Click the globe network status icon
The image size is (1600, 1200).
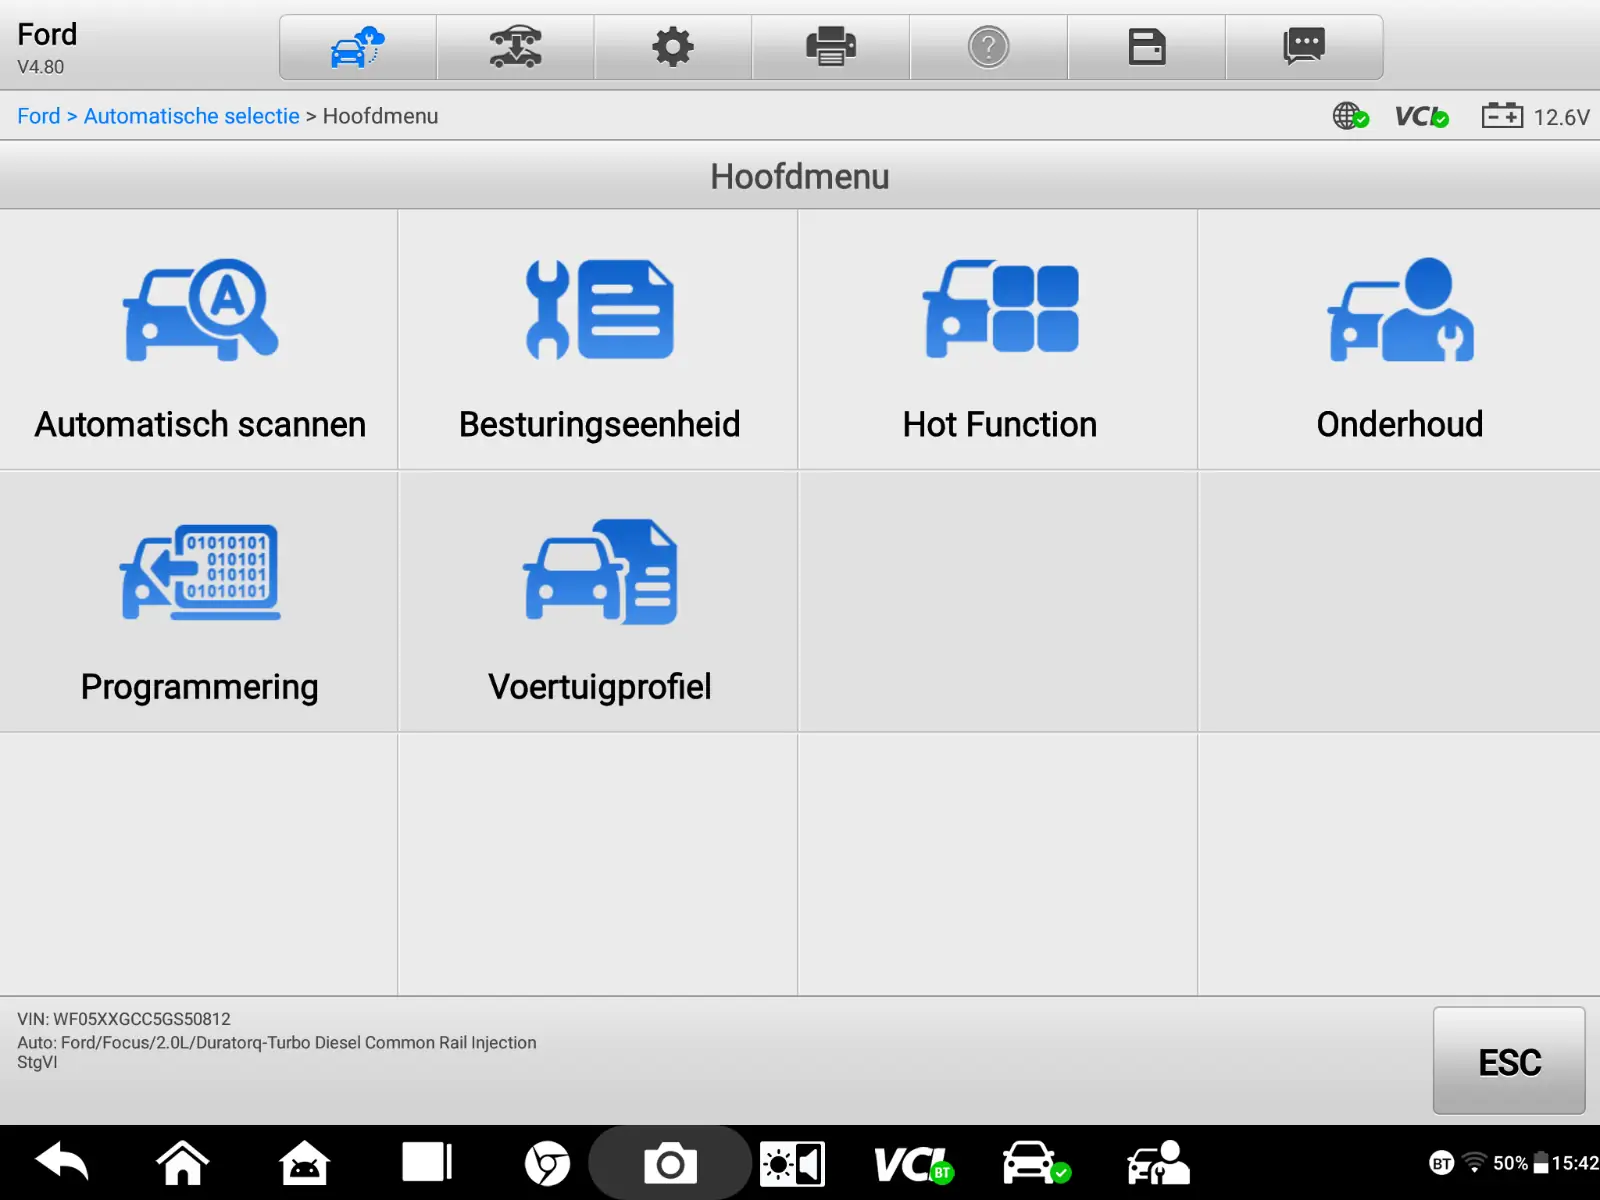[x=1350, y=116]
